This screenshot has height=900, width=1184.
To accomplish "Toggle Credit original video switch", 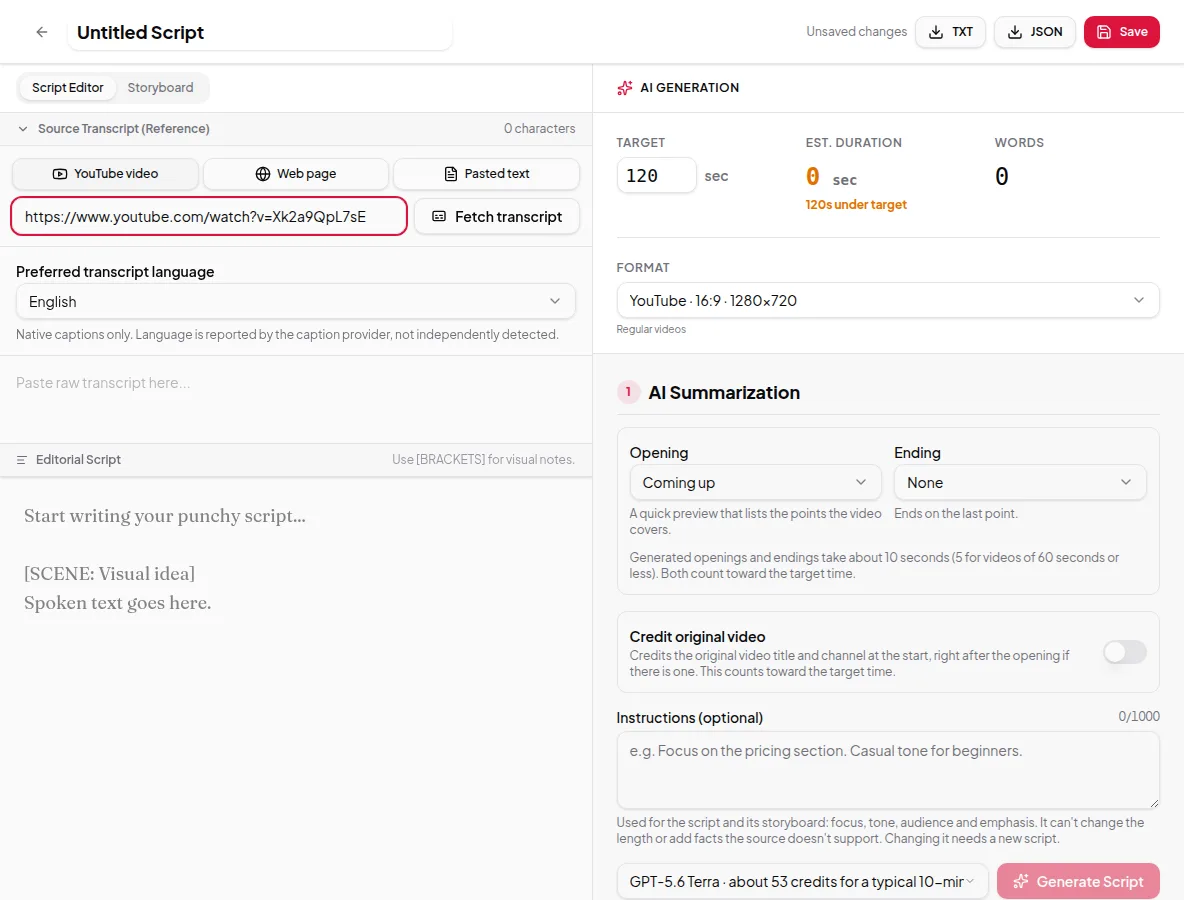I will point(1124,652).
